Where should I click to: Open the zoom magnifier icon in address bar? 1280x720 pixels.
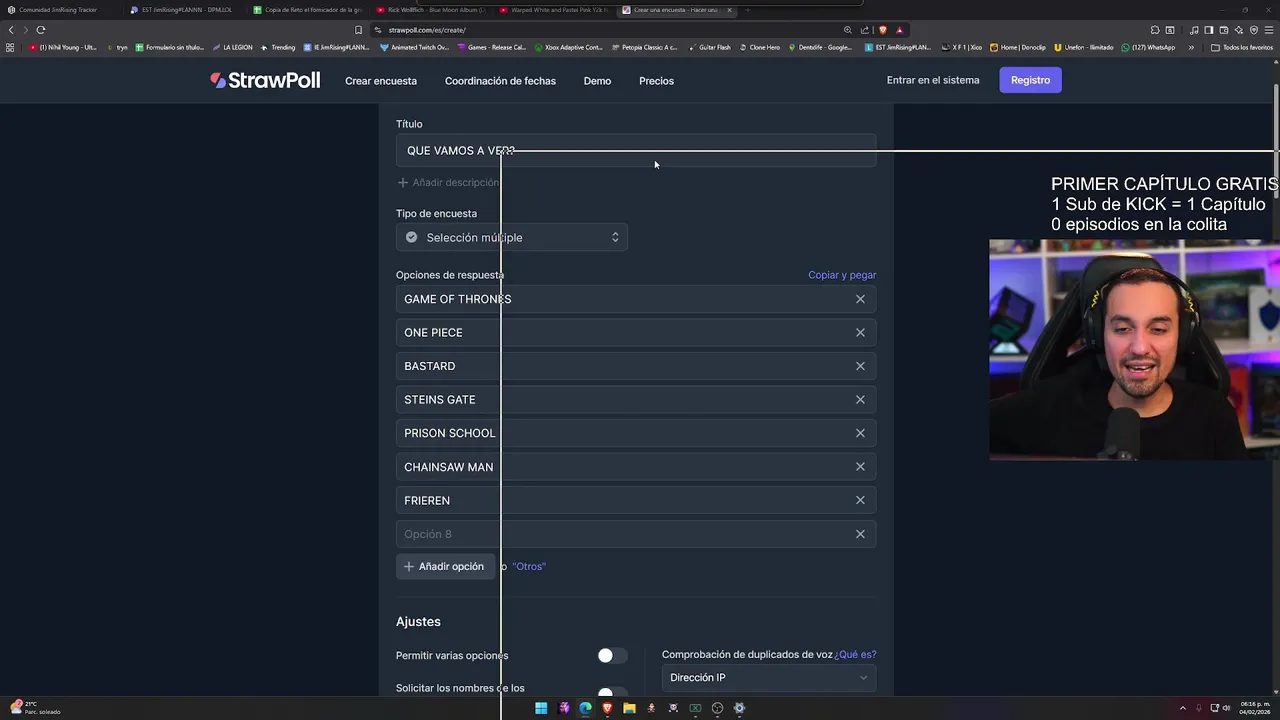tap(848, 30)
